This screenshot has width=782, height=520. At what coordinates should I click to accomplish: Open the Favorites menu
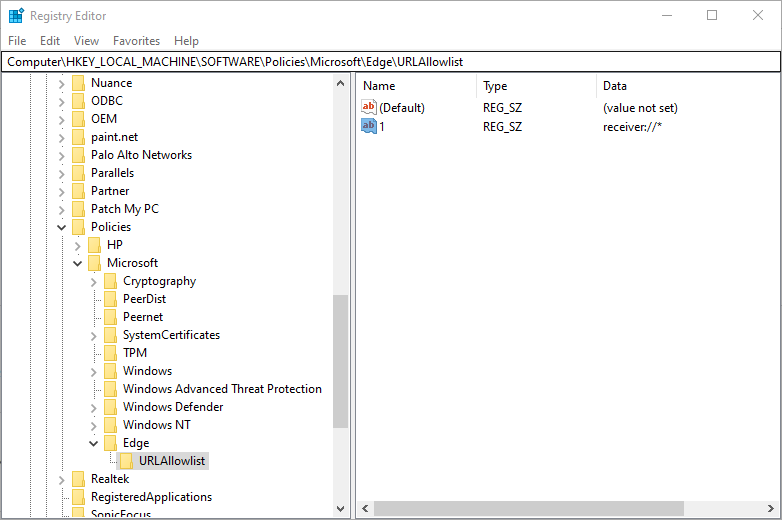136,41
